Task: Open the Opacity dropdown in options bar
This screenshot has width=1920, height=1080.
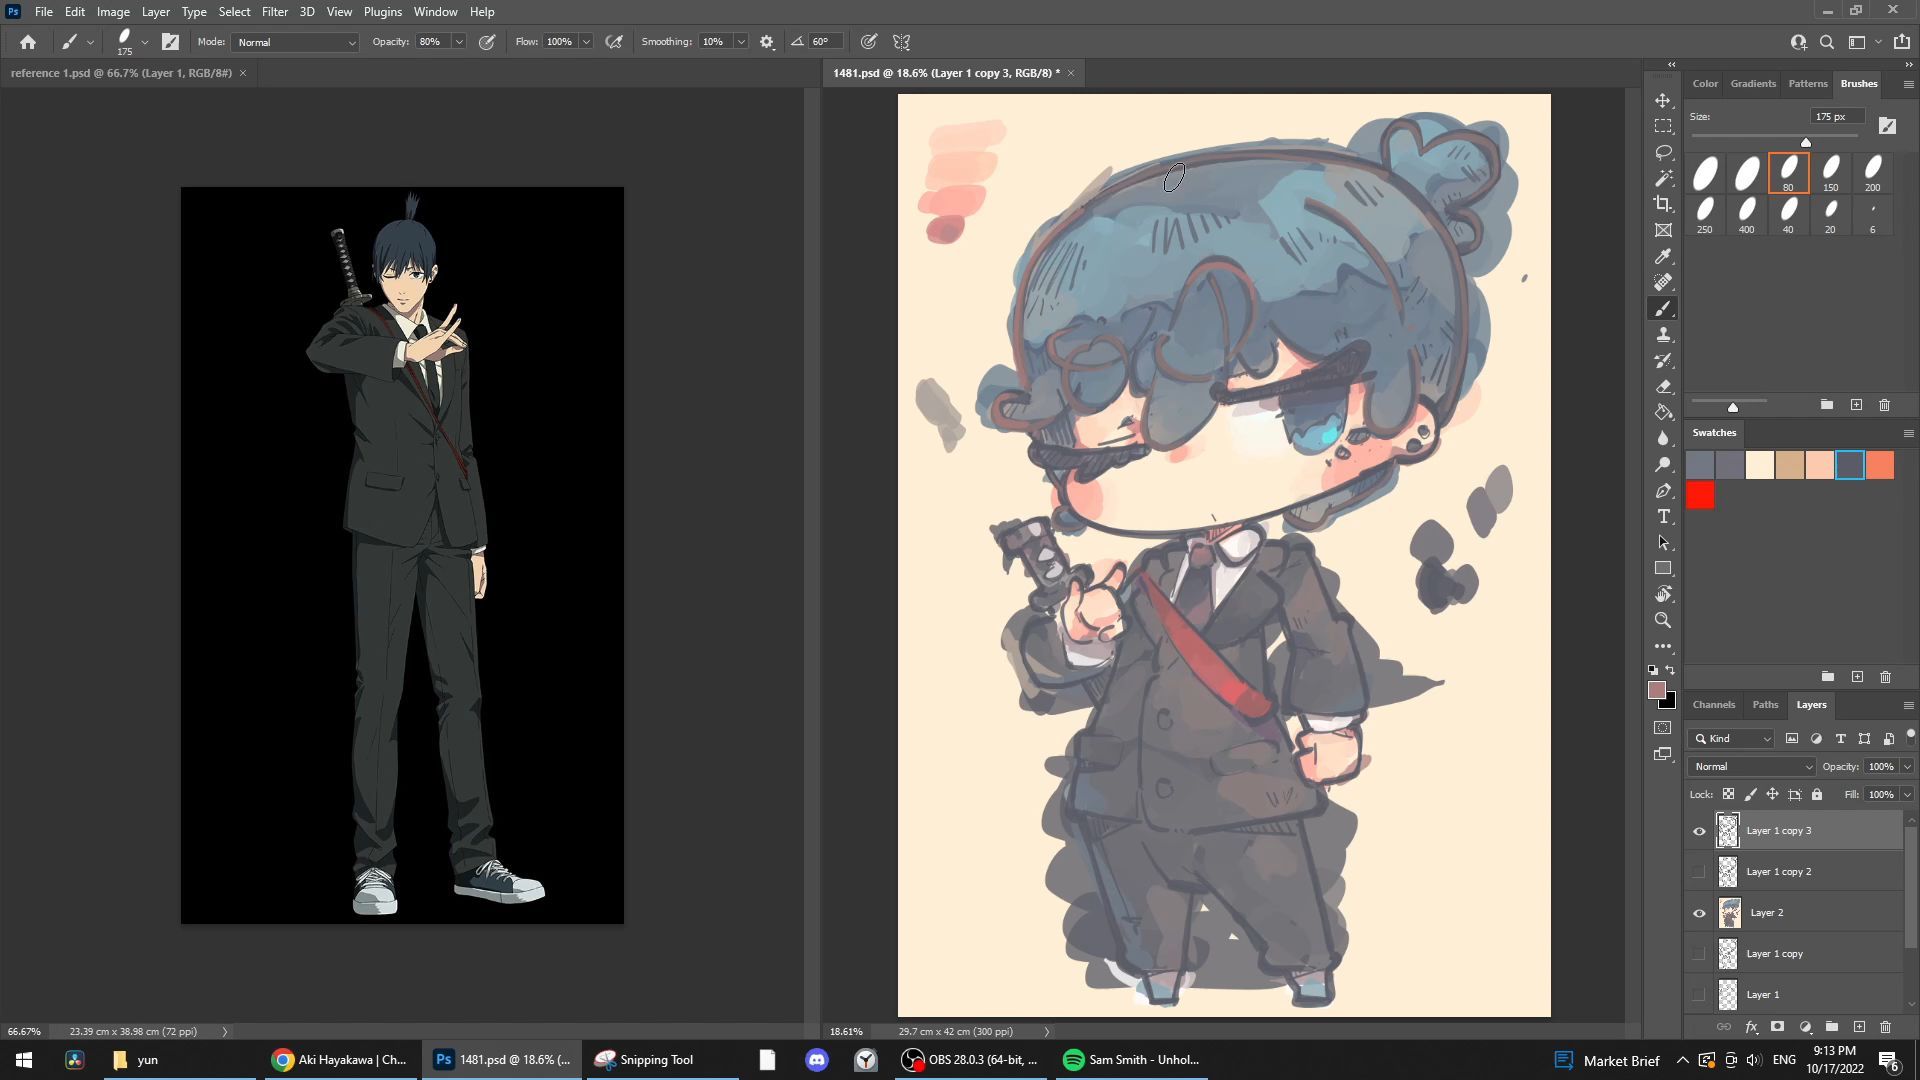Action: (x=459, y=42)
